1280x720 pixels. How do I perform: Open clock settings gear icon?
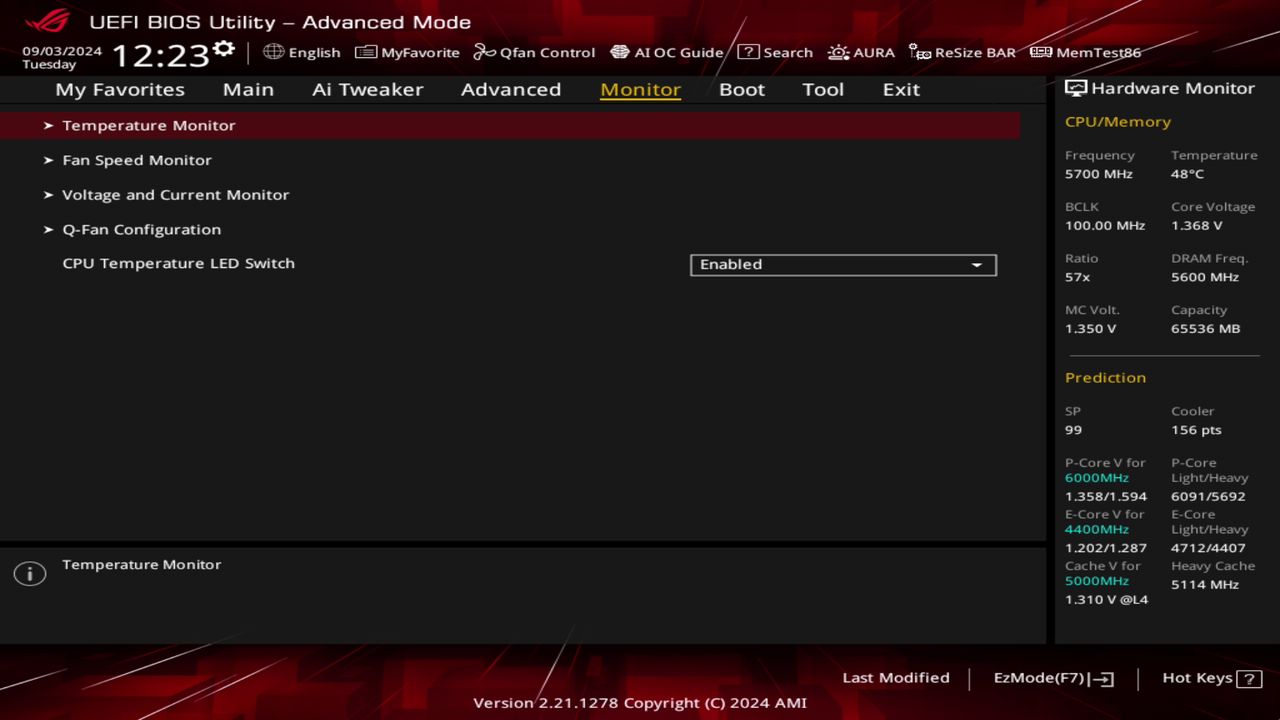tap(224, 49)
